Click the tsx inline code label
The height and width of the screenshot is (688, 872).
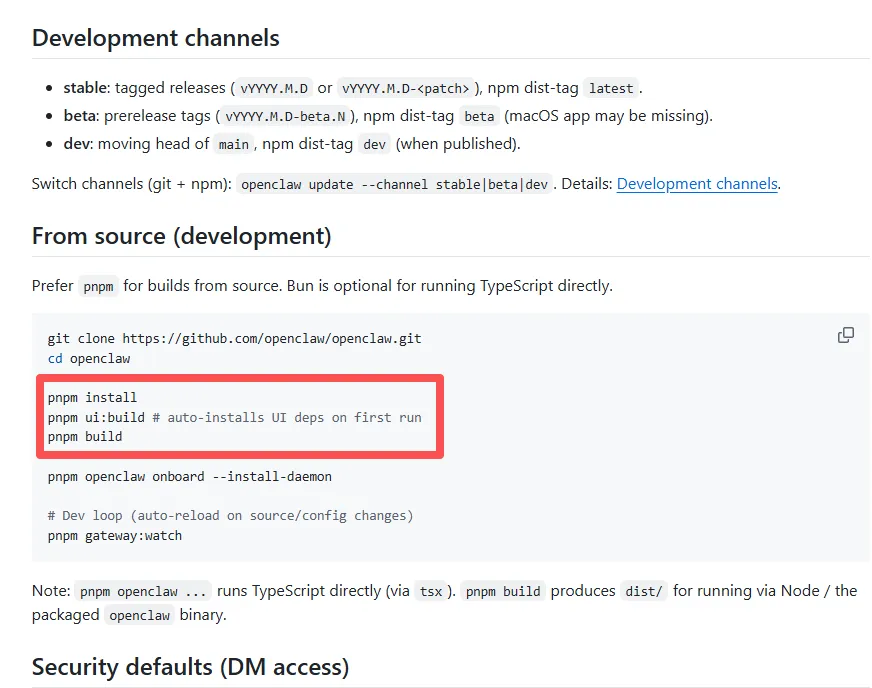[x=430, y=591]
